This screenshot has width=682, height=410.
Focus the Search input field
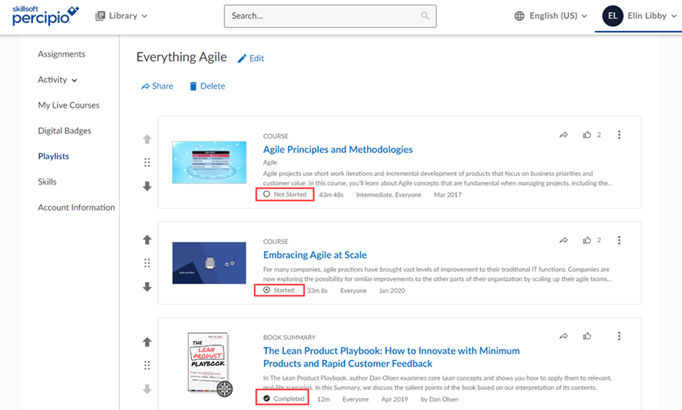click(x=330, y=16)
